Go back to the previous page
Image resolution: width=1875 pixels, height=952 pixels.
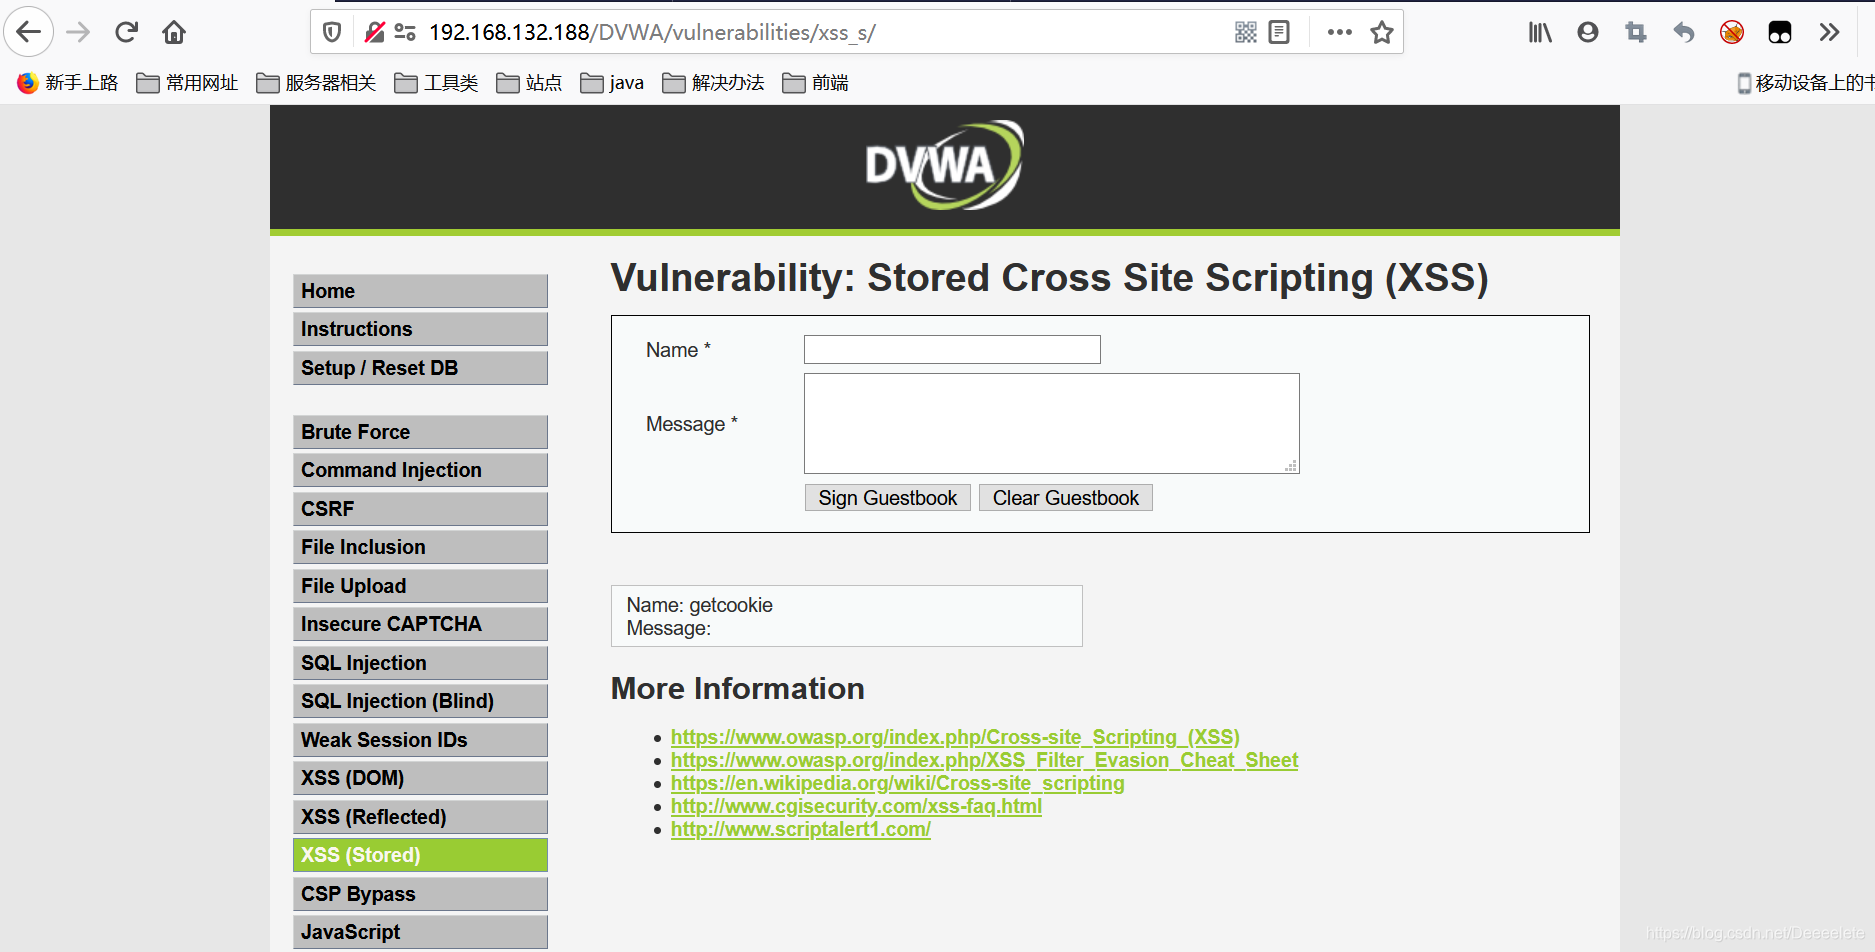pos(29,32)
